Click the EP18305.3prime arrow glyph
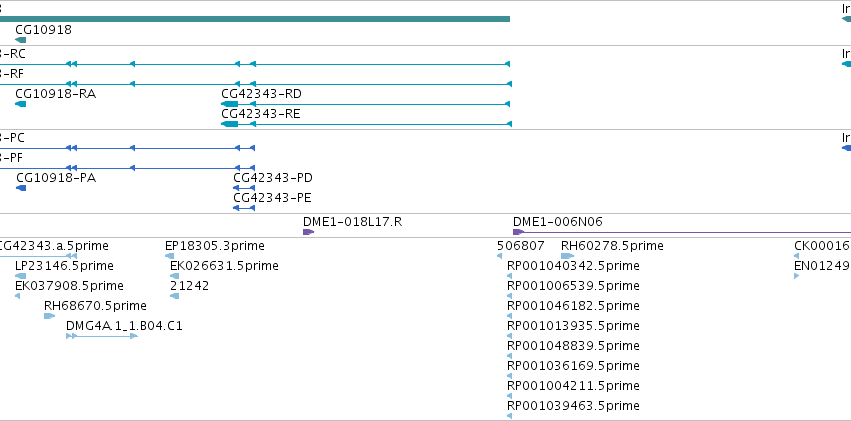This screenshot has width=851, height=421. pyautogui.click(x=170, y=256)
